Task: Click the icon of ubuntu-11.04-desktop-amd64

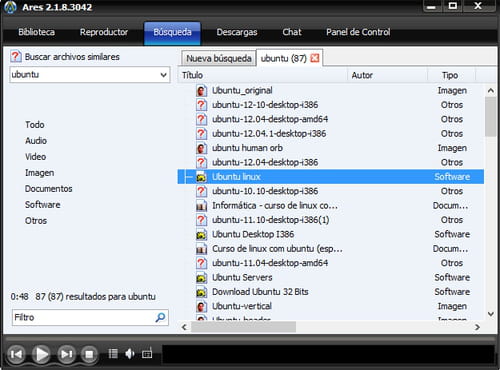Action: [201, 263]
